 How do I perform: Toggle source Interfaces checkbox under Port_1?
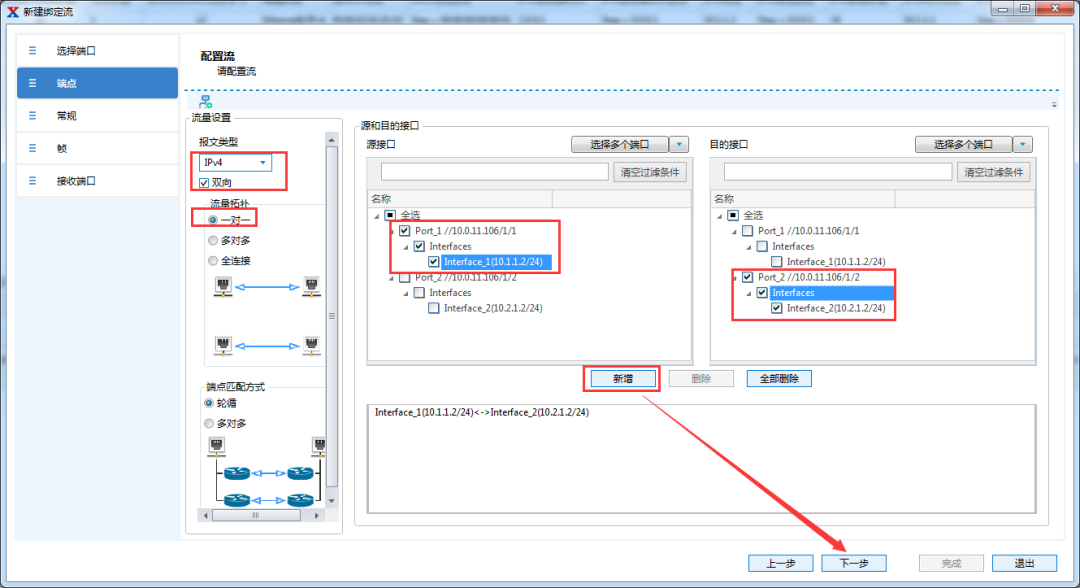(419, 246)
